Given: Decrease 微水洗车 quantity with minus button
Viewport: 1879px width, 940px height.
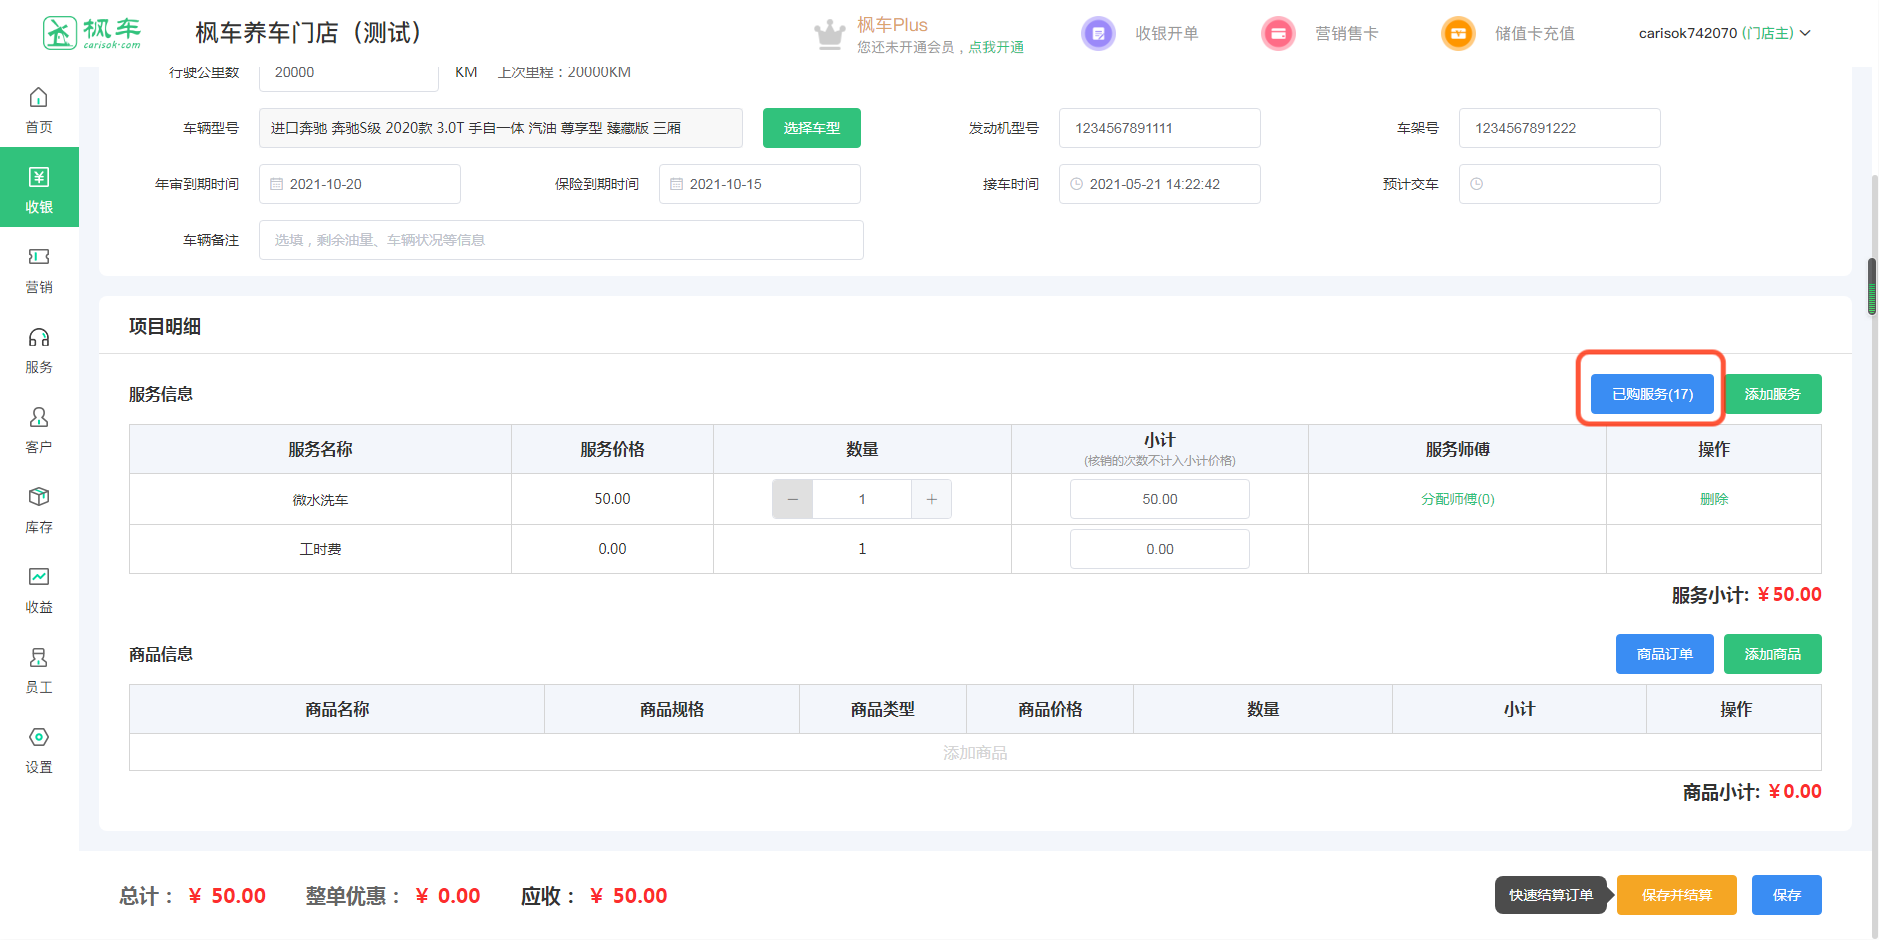Looking at the screenshot, I should 793,499.
